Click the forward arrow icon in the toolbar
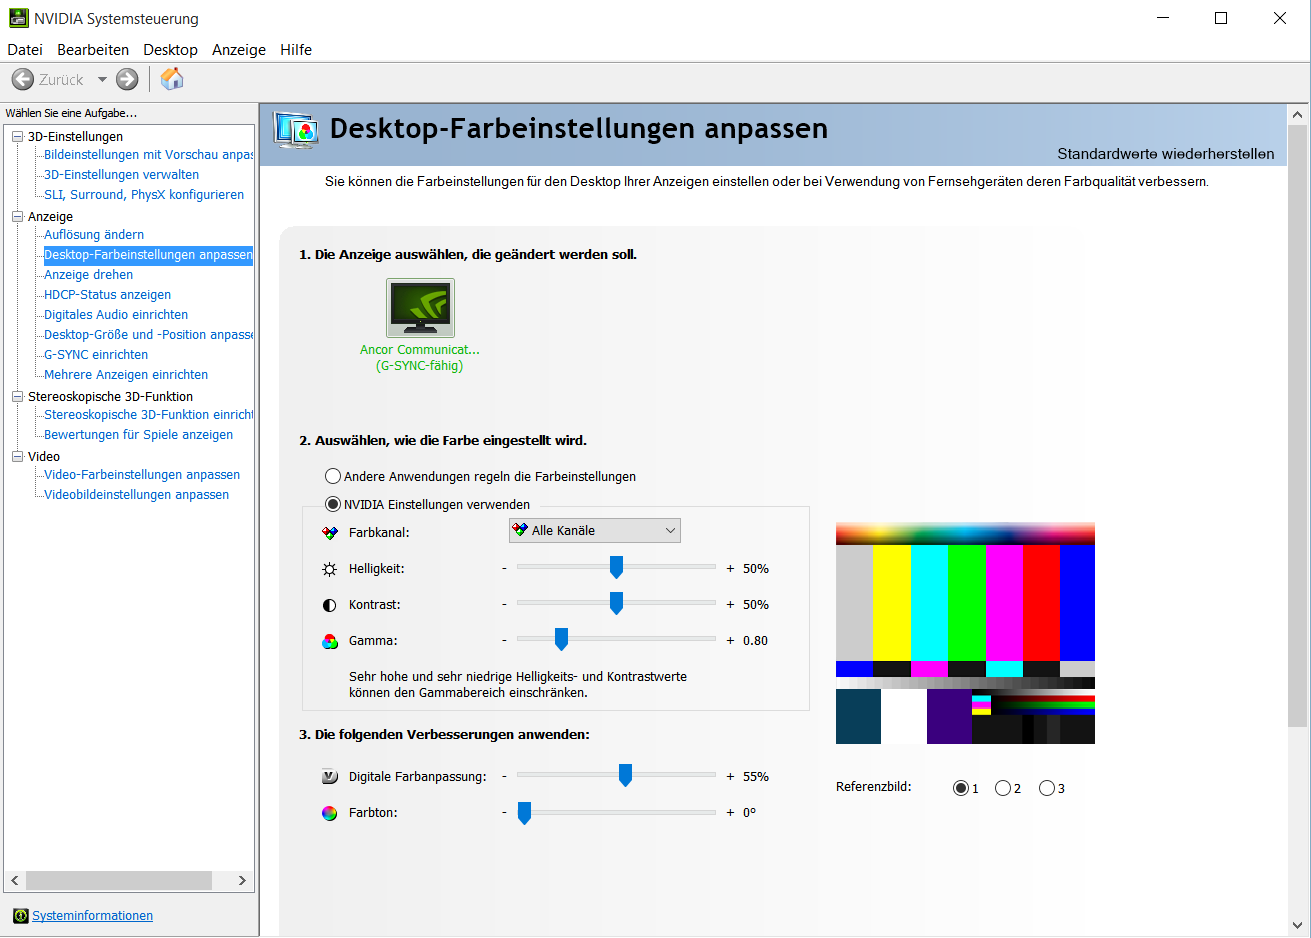The width and height of the screenshot is (1311, 938). [x=127, y=79]
